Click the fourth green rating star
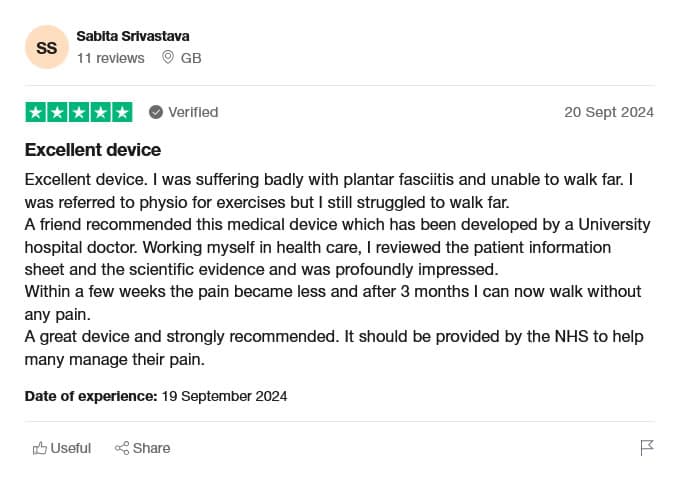The width and height of the screenshot is (680, 477). click(x=100, y=112)
